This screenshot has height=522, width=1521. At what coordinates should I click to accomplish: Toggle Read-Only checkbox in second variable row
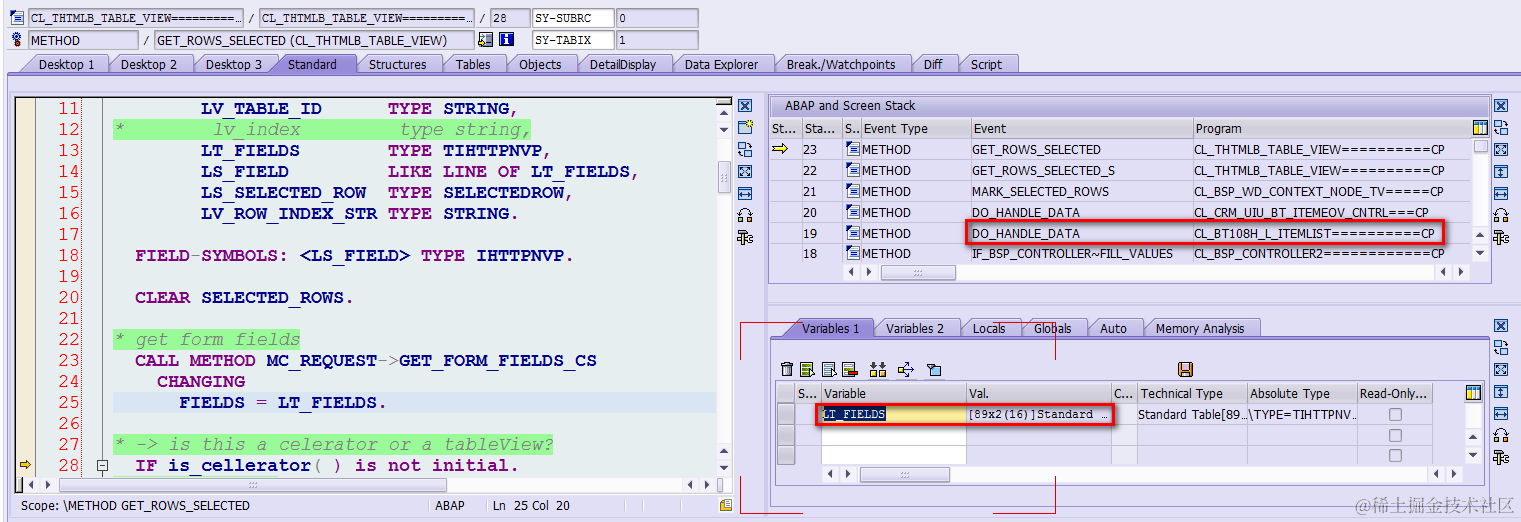[1395, 435]
